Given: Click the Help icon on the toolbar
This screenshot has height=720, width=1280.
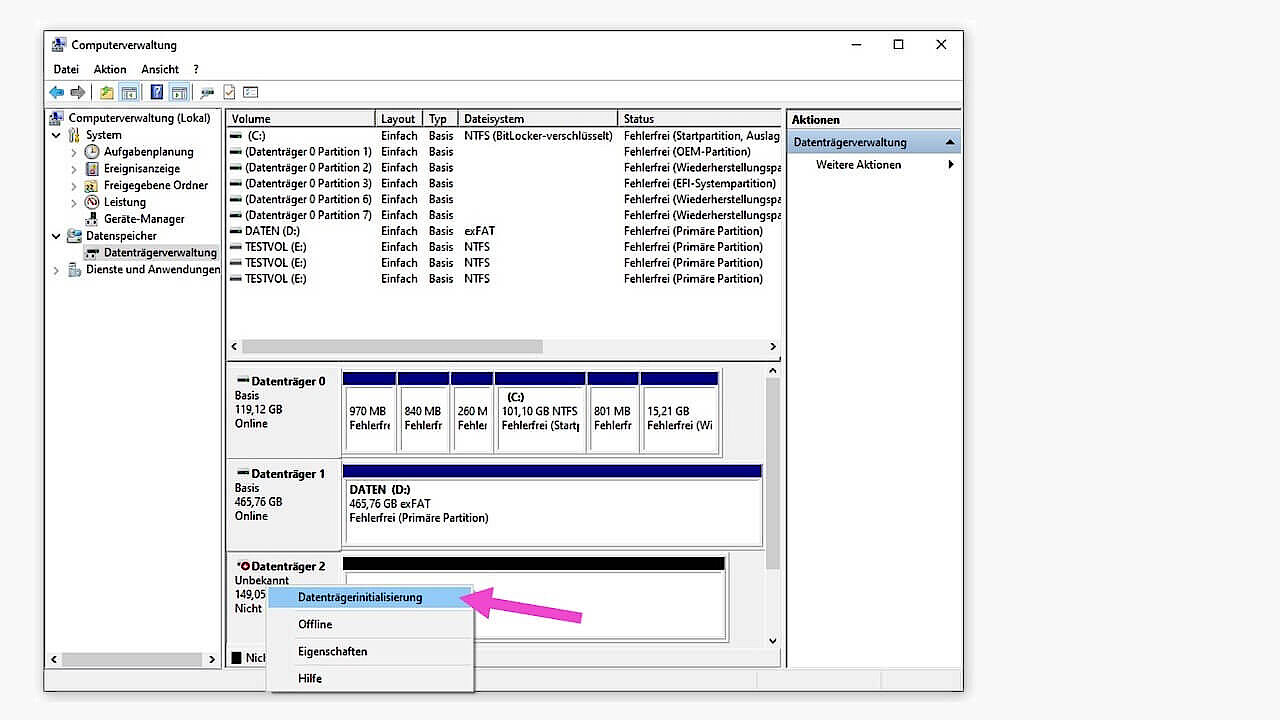Looking at the screenshot, I should pos(156,92).
